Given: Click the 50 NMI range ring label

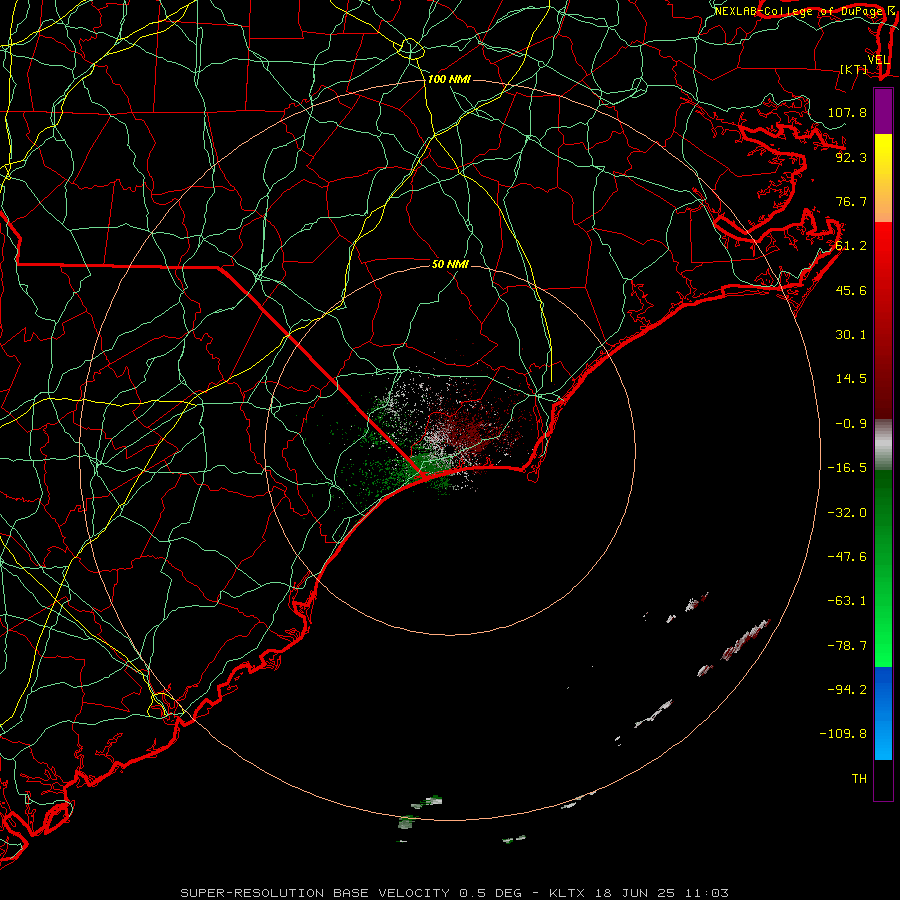Looking at the screenshot, I should pyautogui.click(x=450, y=264).
